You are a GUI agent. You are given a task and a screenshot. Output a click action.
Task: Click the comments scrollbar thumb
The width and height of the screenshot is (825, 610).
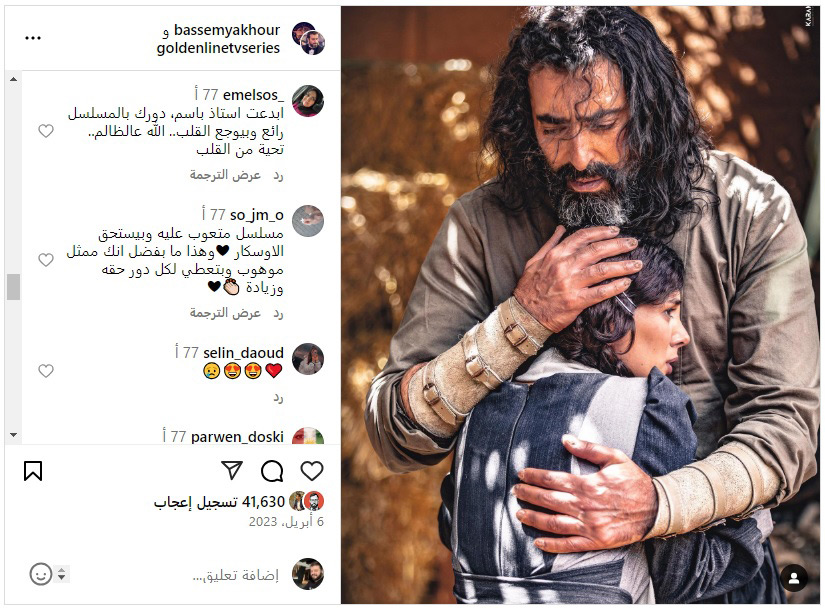[14, 287]
